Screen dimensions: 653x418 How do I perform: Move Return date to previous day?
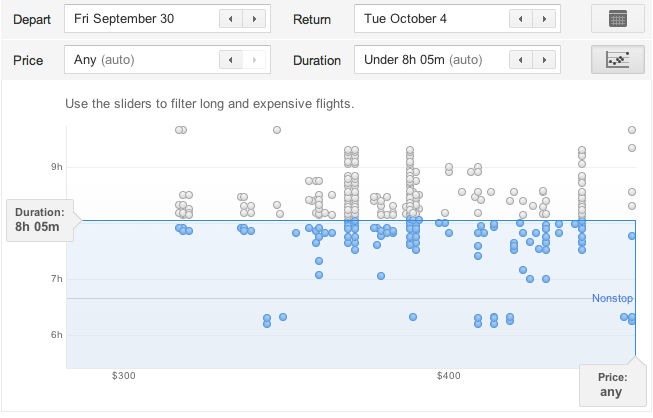tap(522, 19)
